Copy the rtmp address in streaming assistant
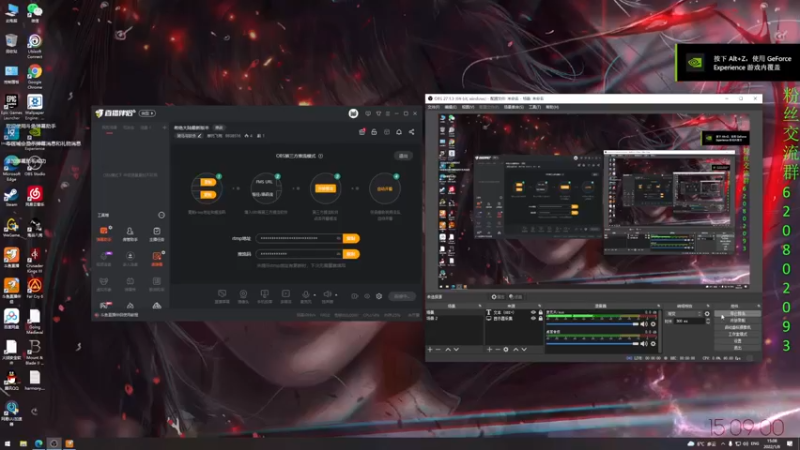The height and width of the screenshot is (450, 800). point(351,238)
